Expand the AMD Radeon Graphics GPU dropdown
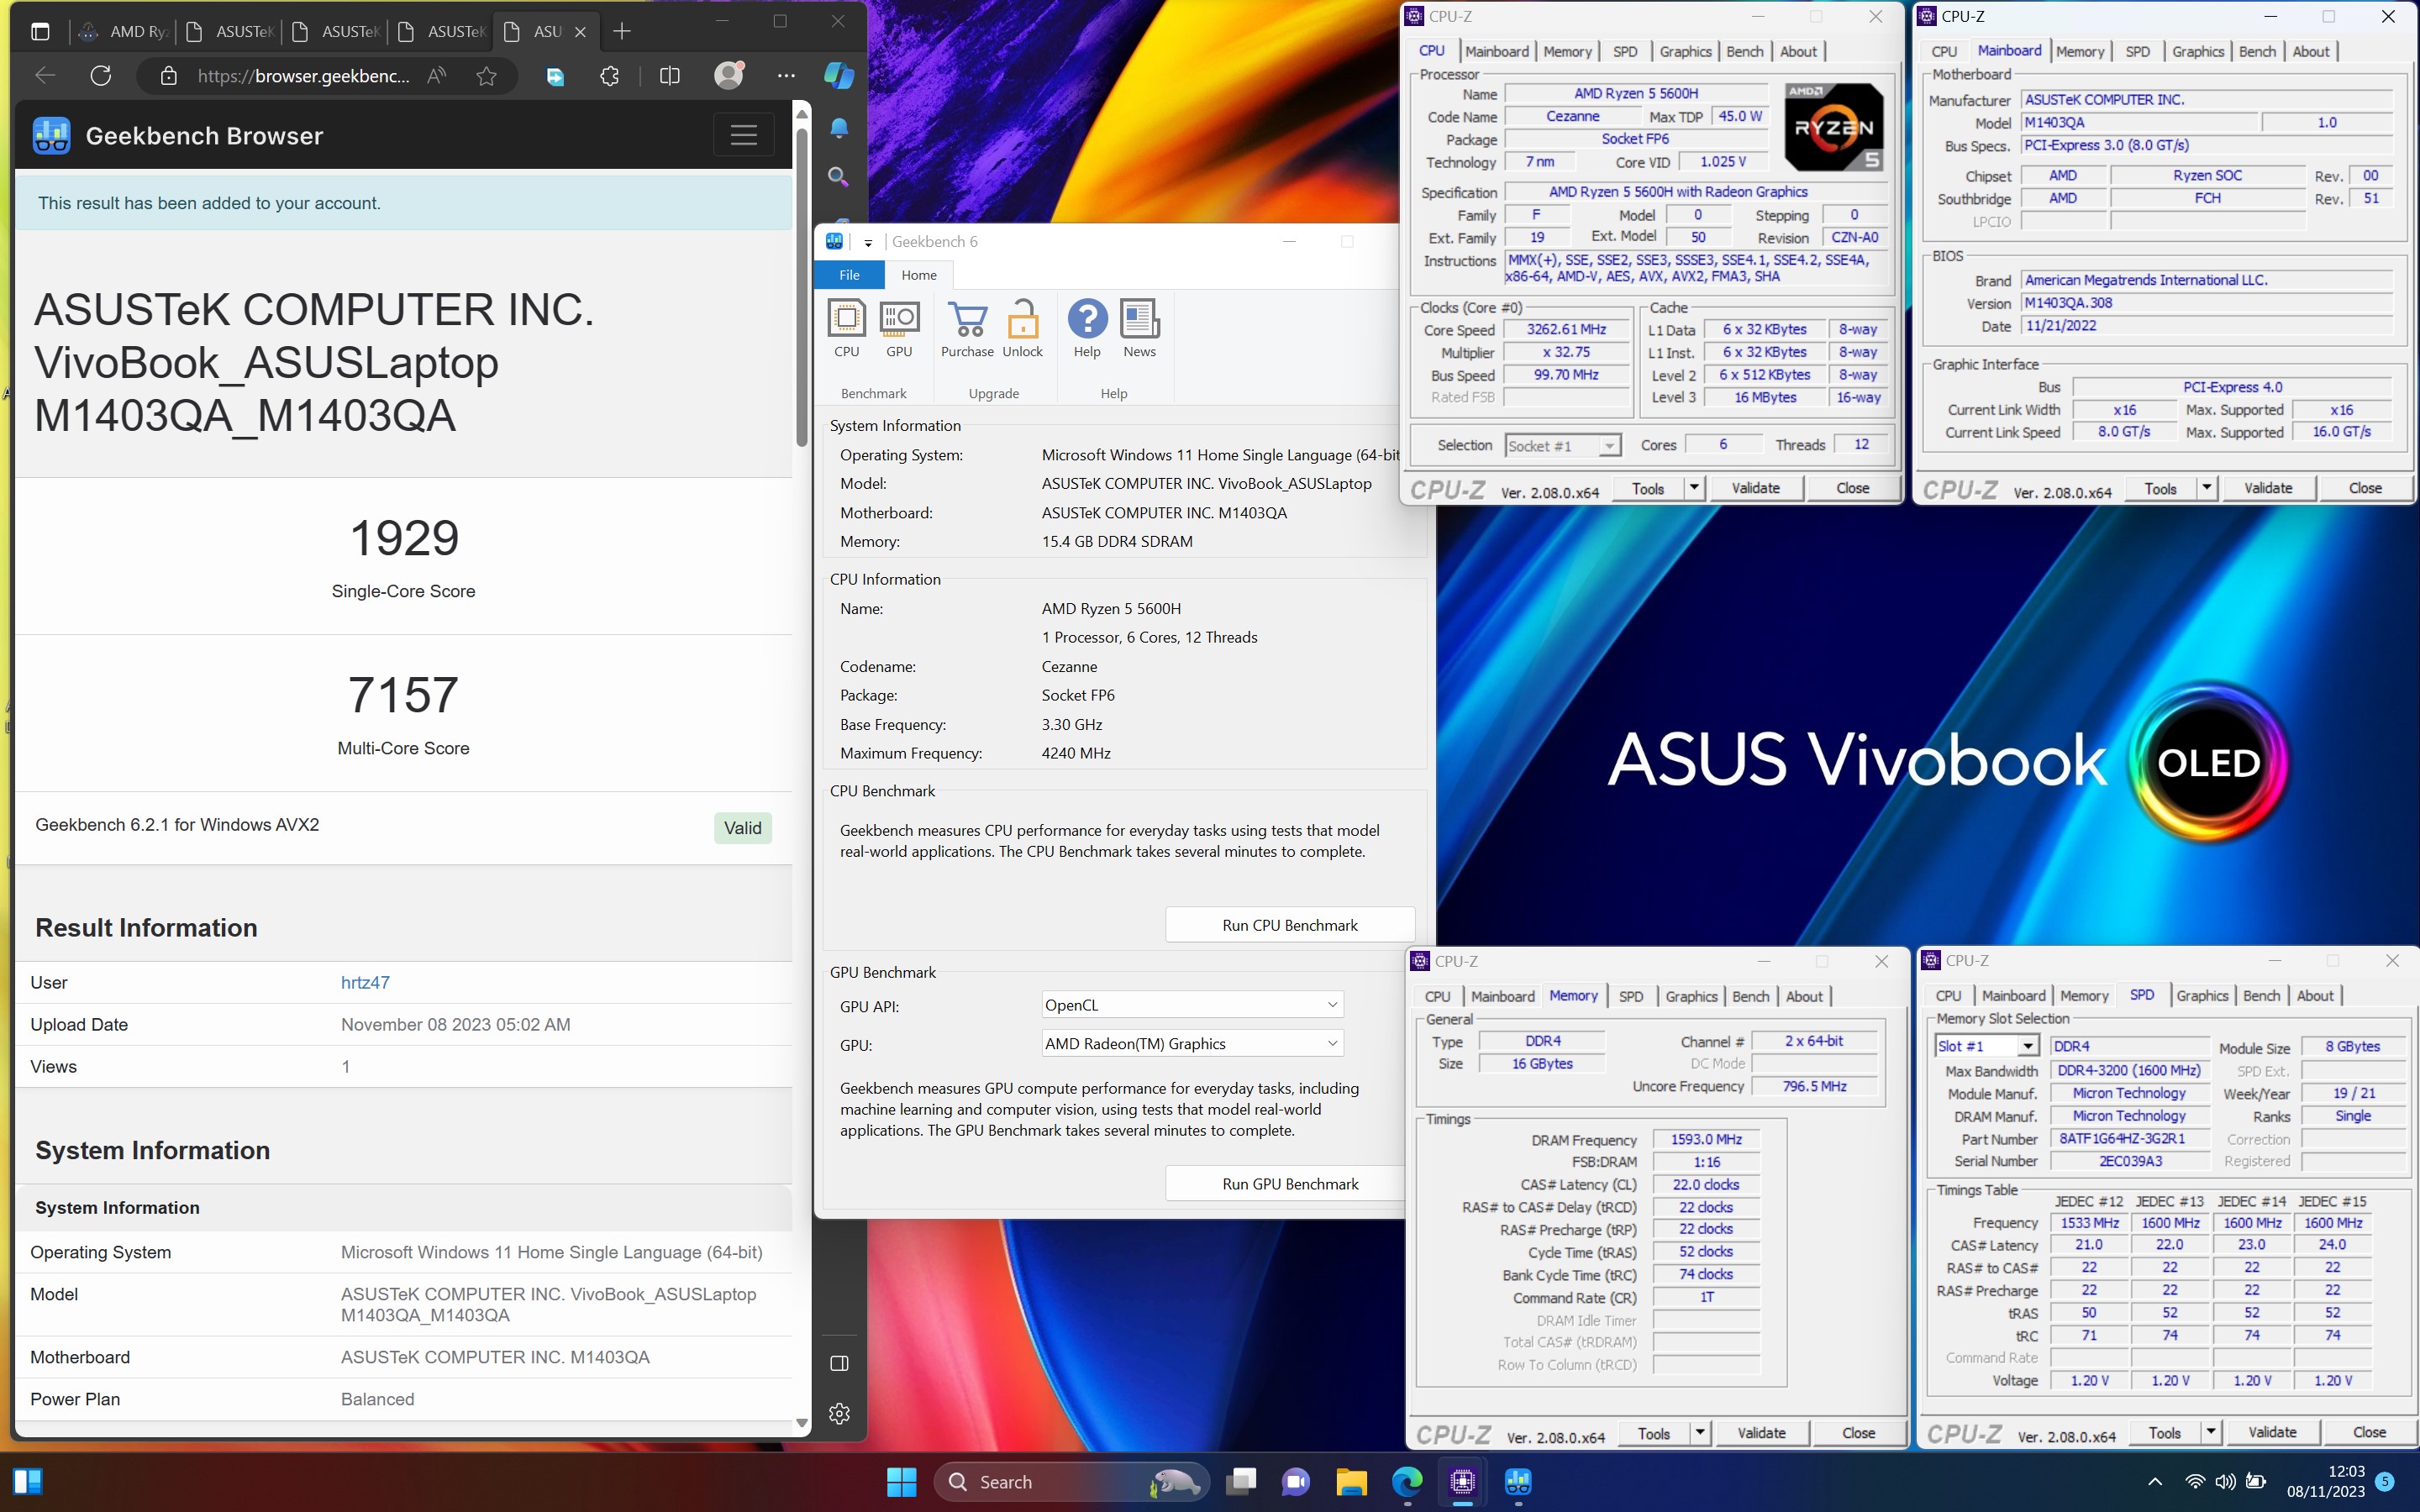 pos(1192,1044)
